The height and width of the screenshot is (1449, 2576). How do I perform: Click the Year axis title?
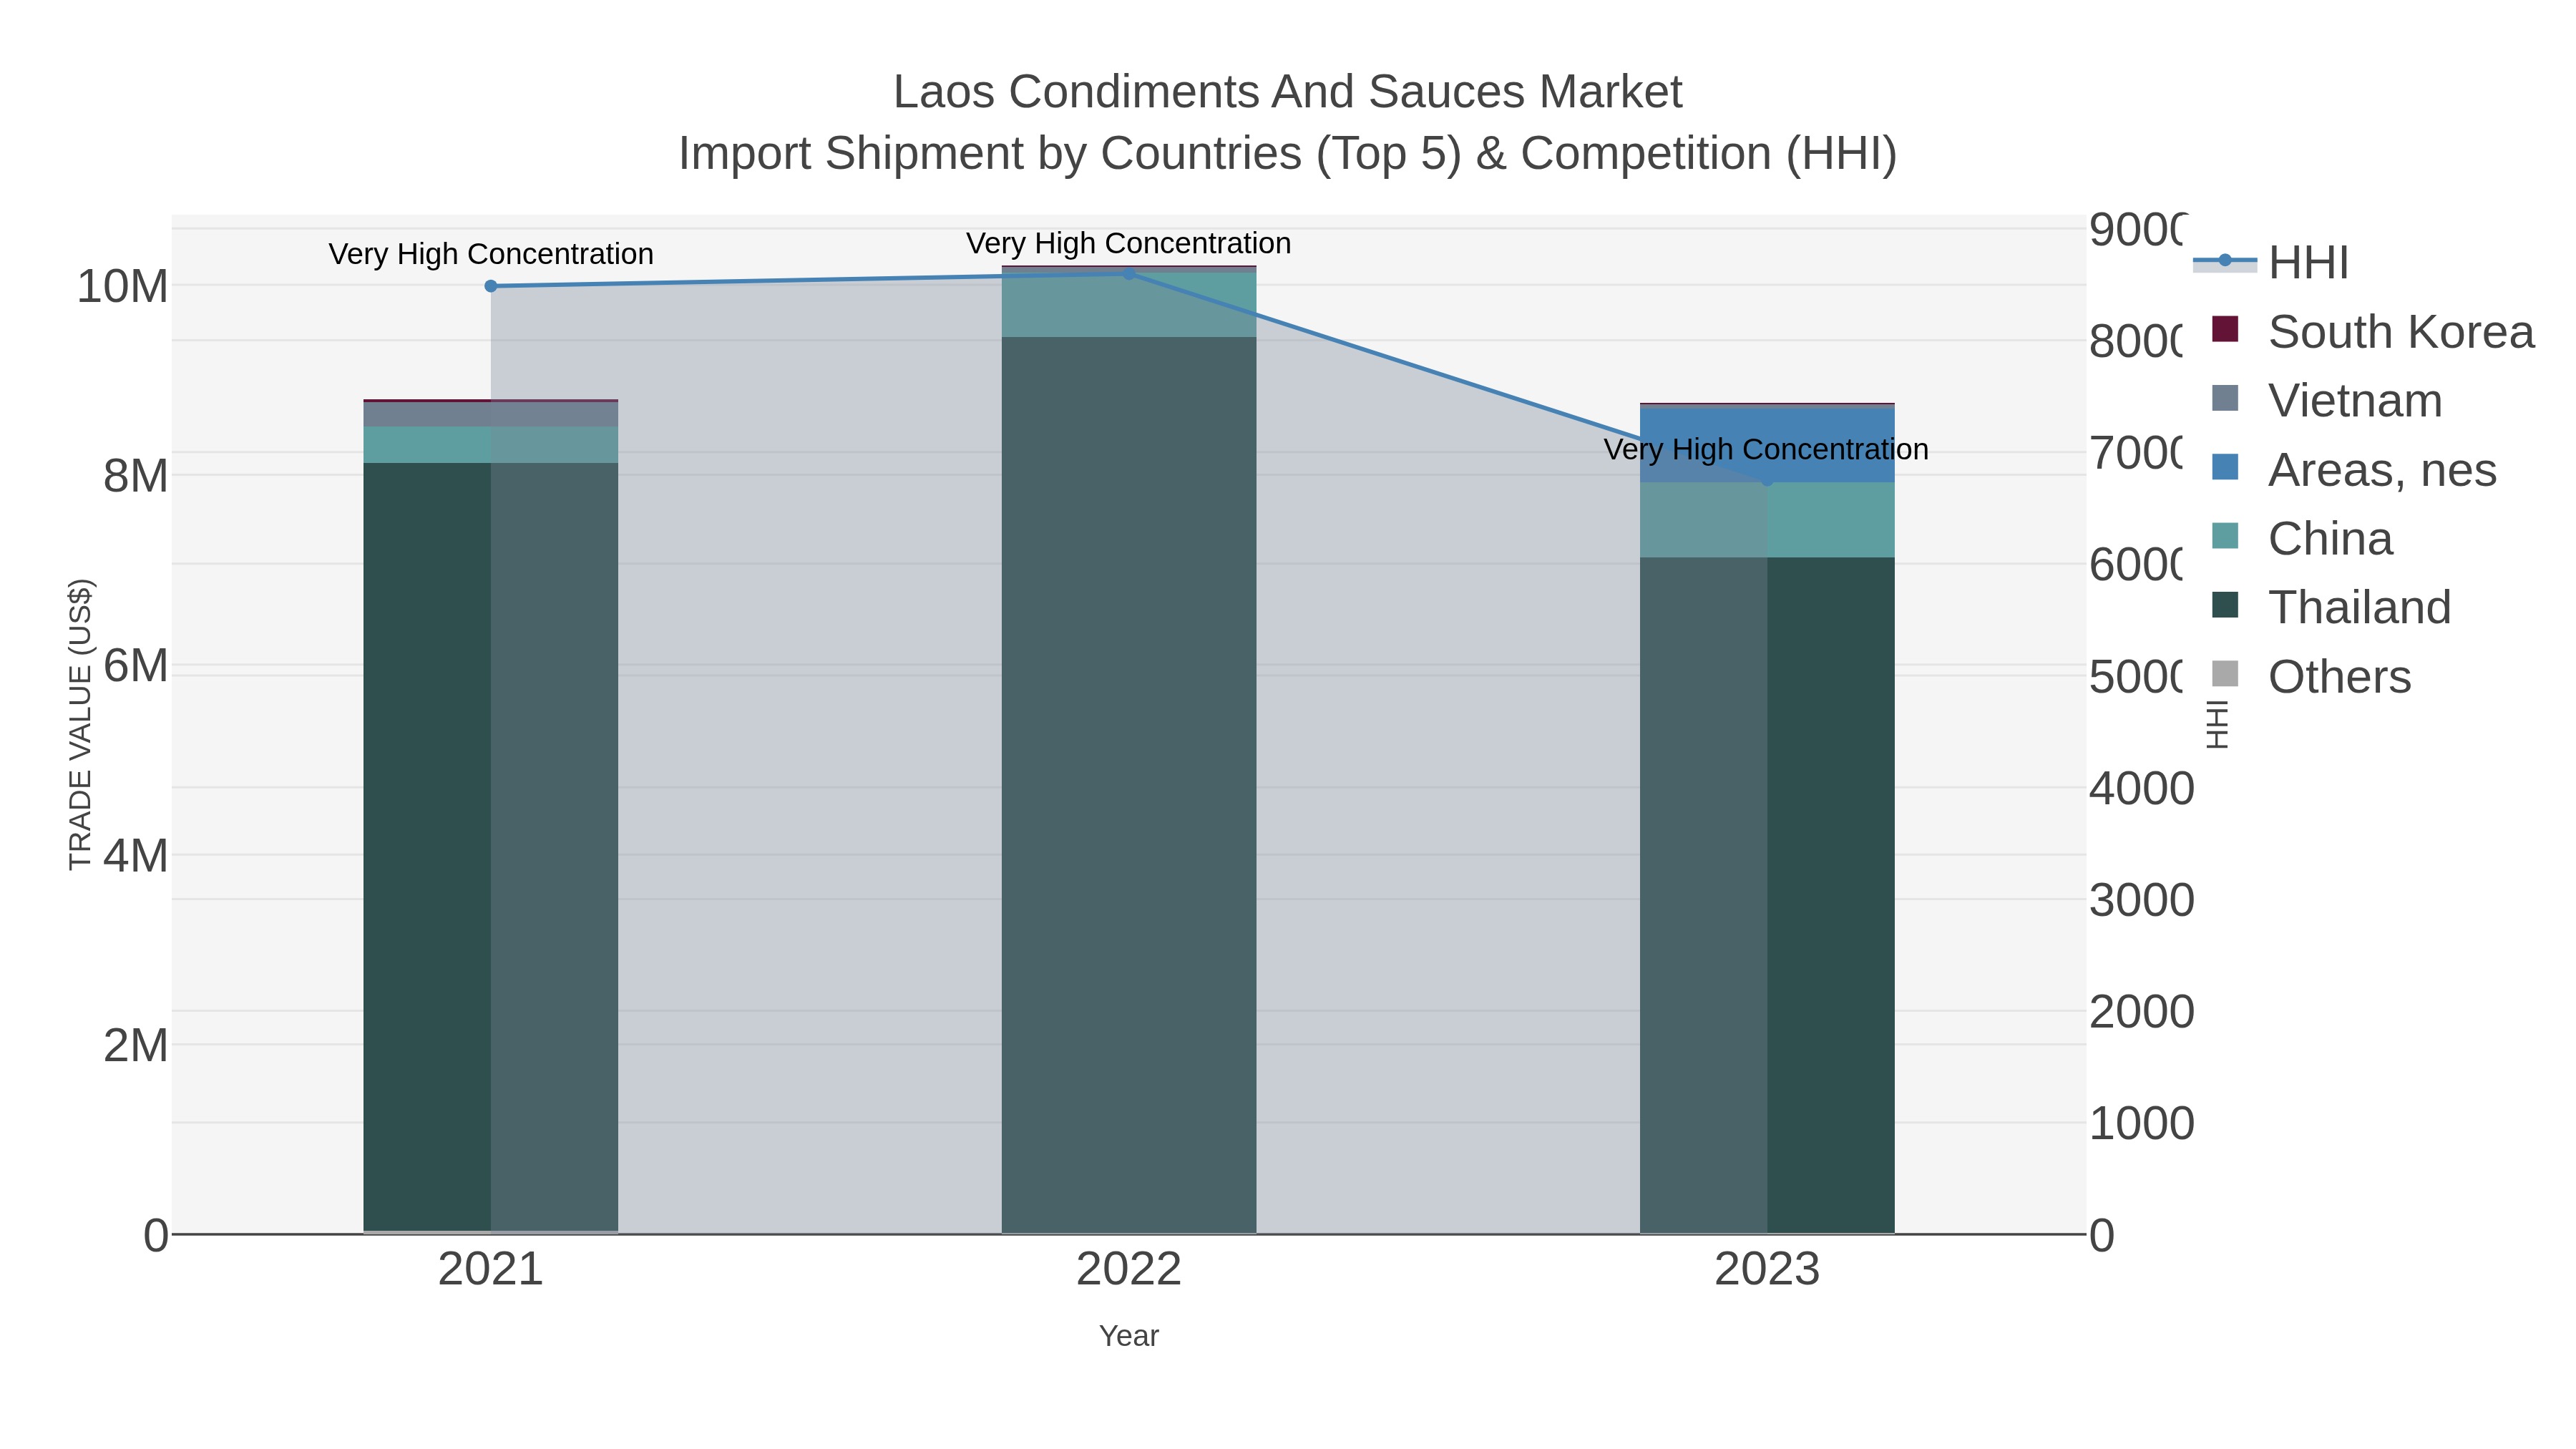pyautogui.click(x=1129, y=1336)
